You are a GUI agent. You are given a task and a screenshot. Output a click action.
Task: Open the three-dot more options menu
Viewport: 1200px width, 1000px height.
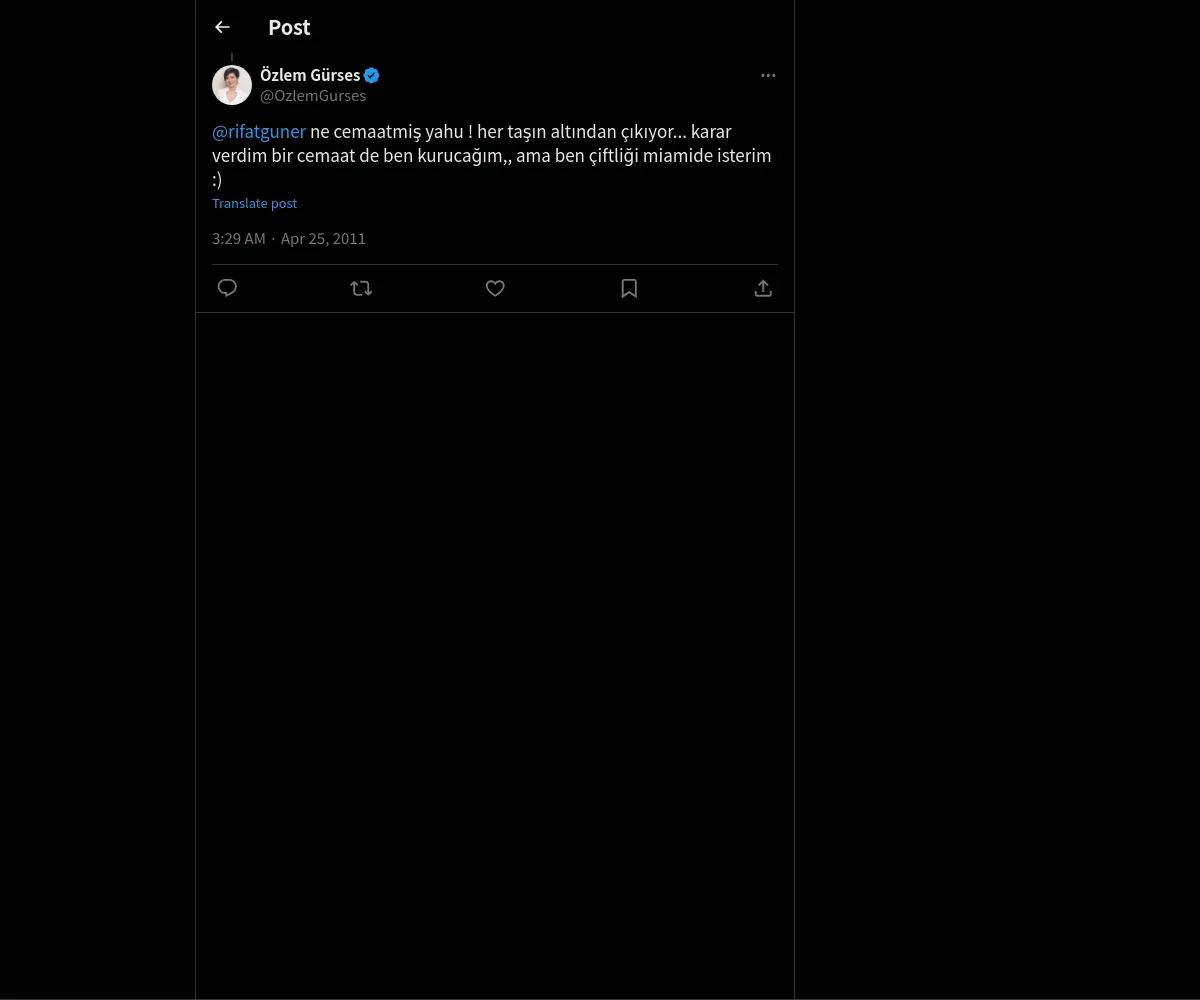pos(768,75)
